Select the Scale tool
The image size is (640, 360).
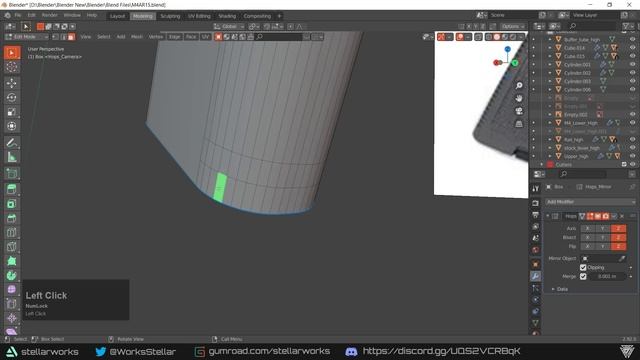tap(12, 112)
